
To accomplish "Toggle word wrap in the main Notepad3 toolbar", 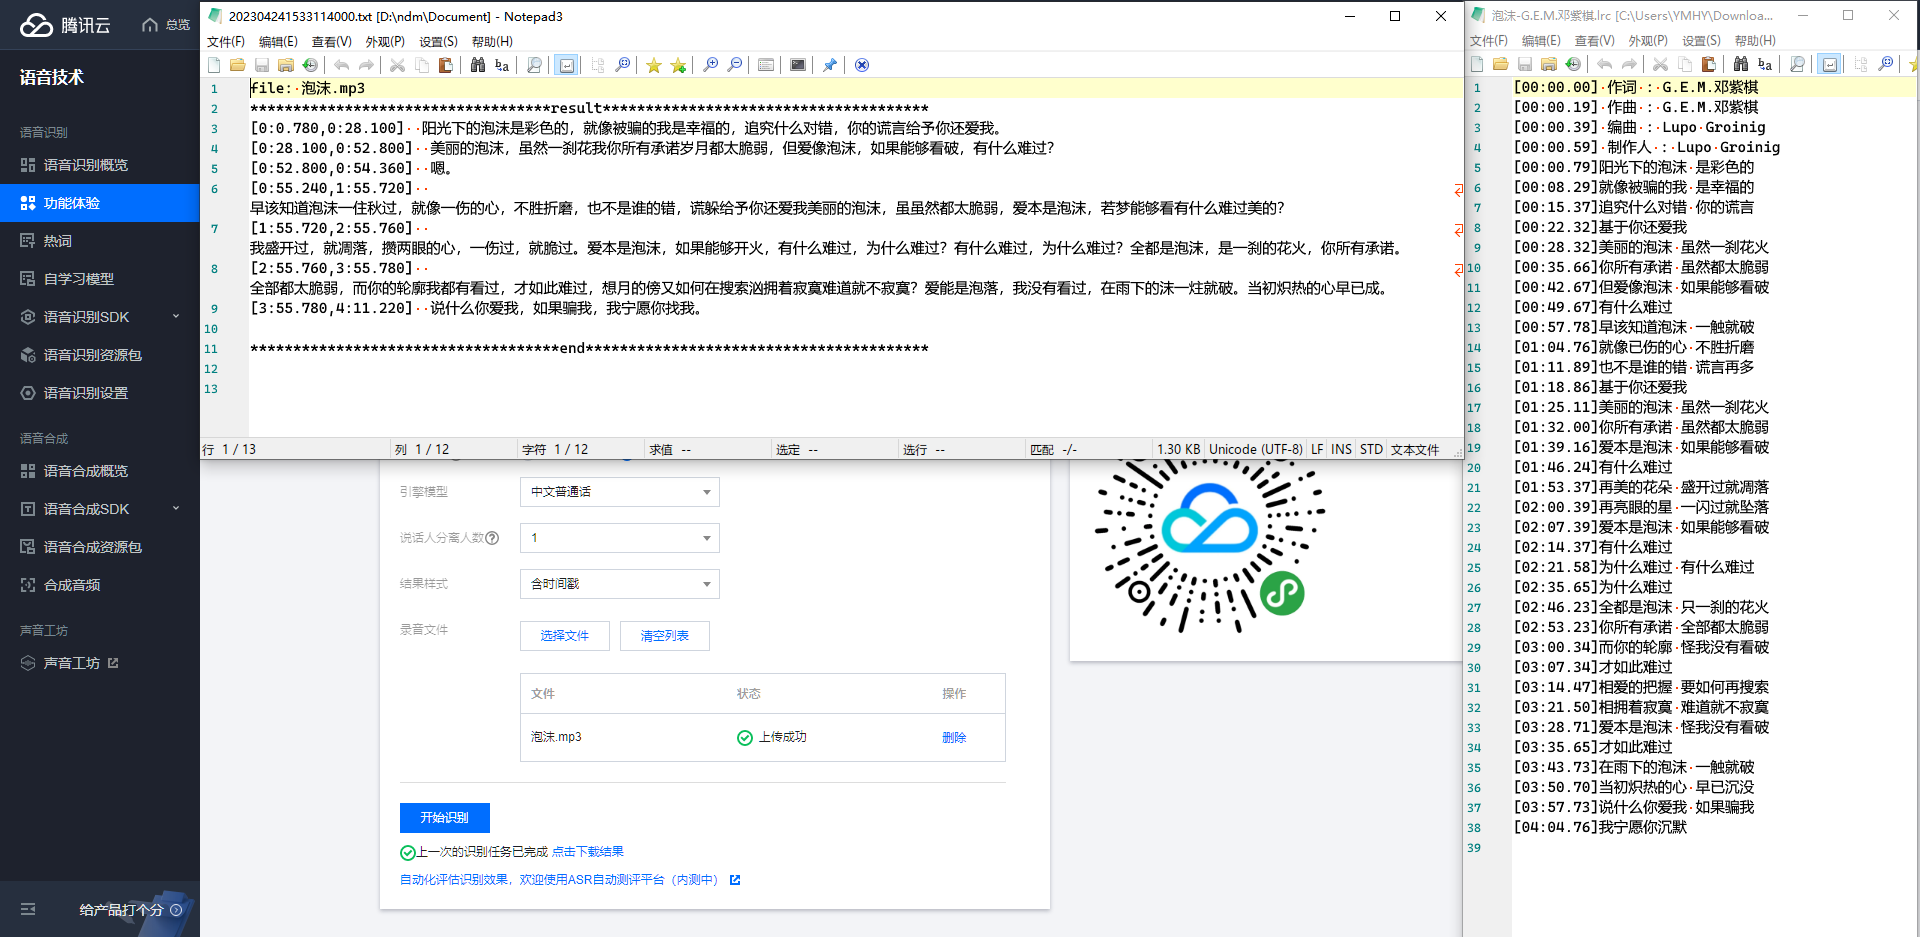I will [x=566, y=65].
